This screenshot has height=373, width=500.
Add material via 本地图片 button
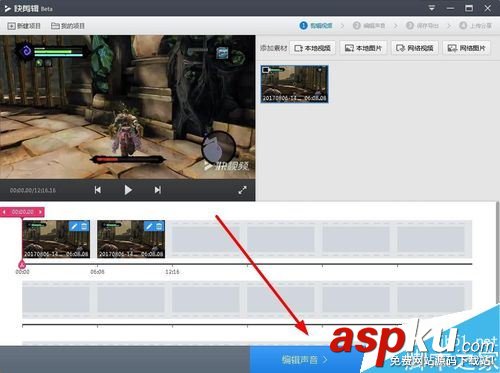pyautogui.click(x=363, y=48)
